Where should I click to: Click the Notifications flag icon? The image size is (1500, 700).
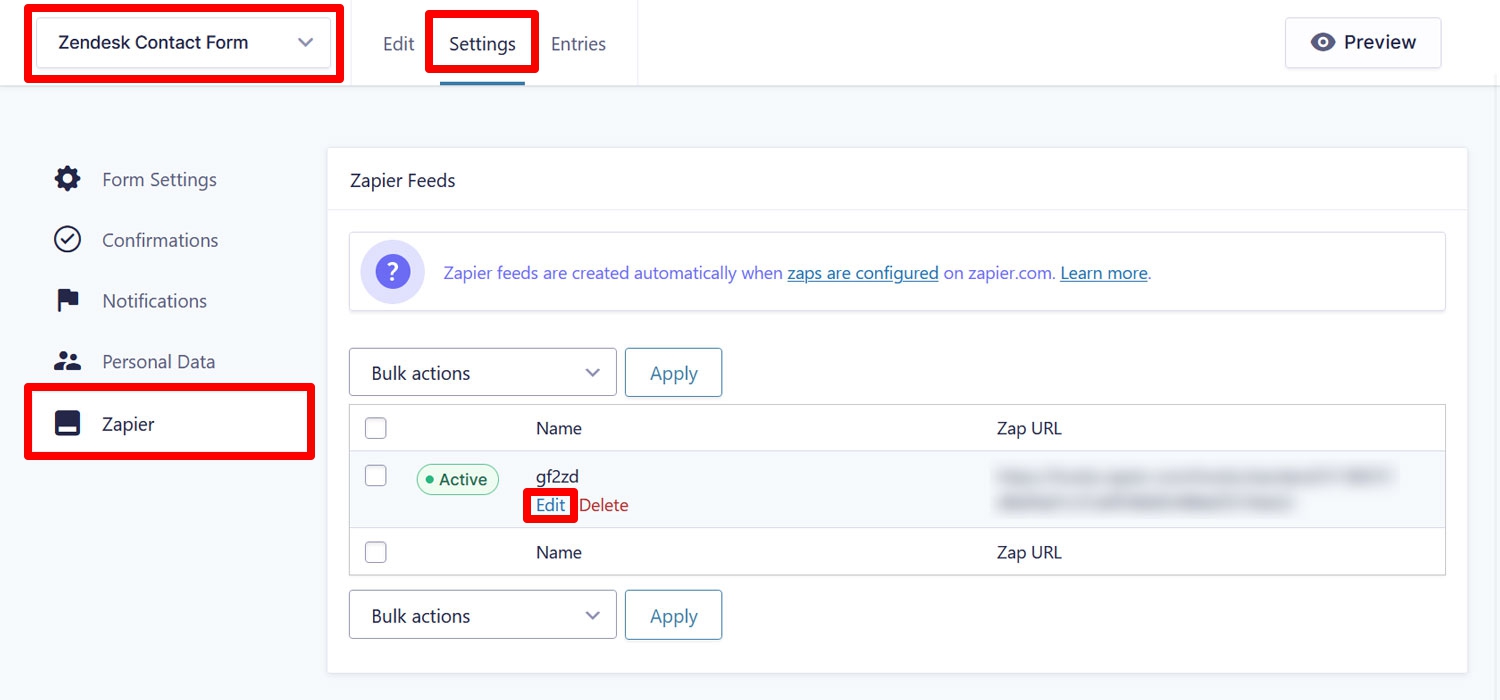coord(67,301)
